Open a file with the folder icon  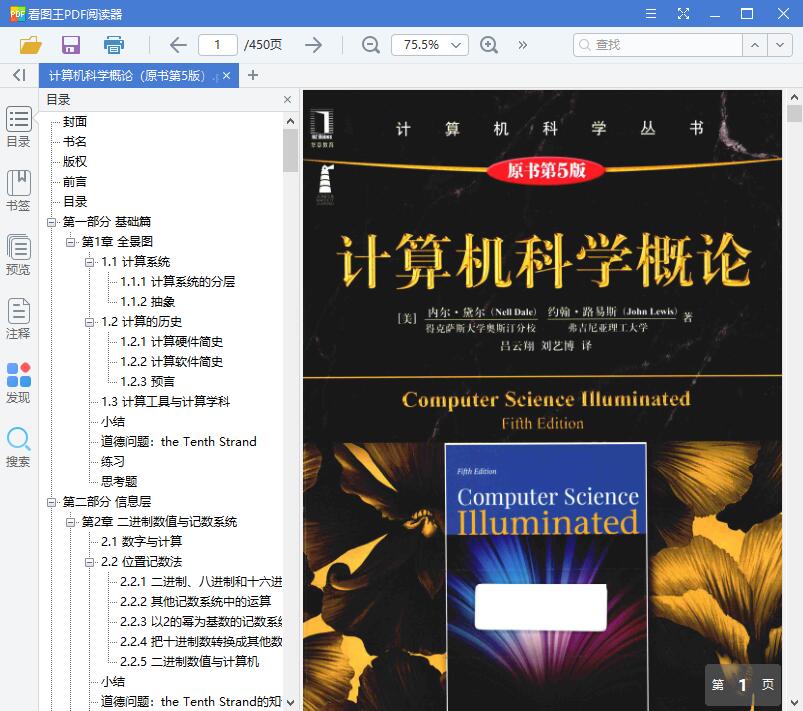pyautogui.click(x=30, y=45)
